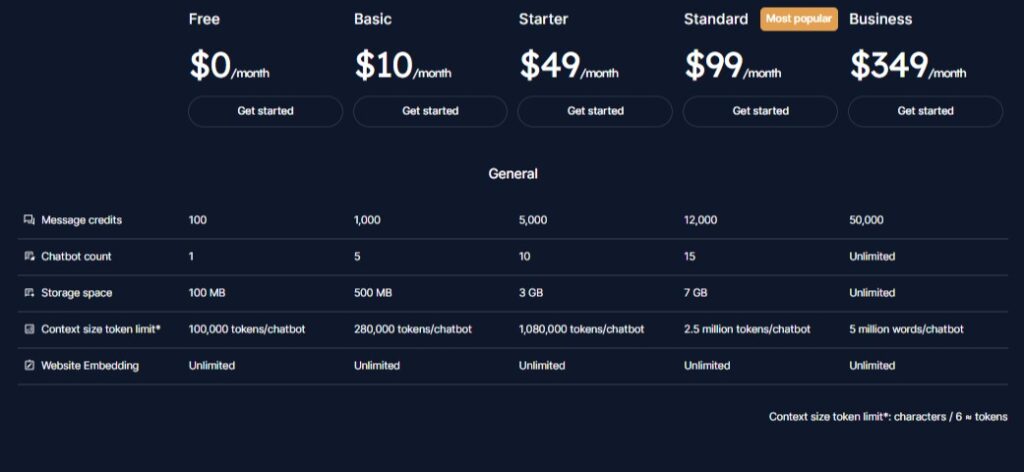Click the Chatbot count icon
The width and height of the screenshot is (1024, 472).
pos(29,257)
